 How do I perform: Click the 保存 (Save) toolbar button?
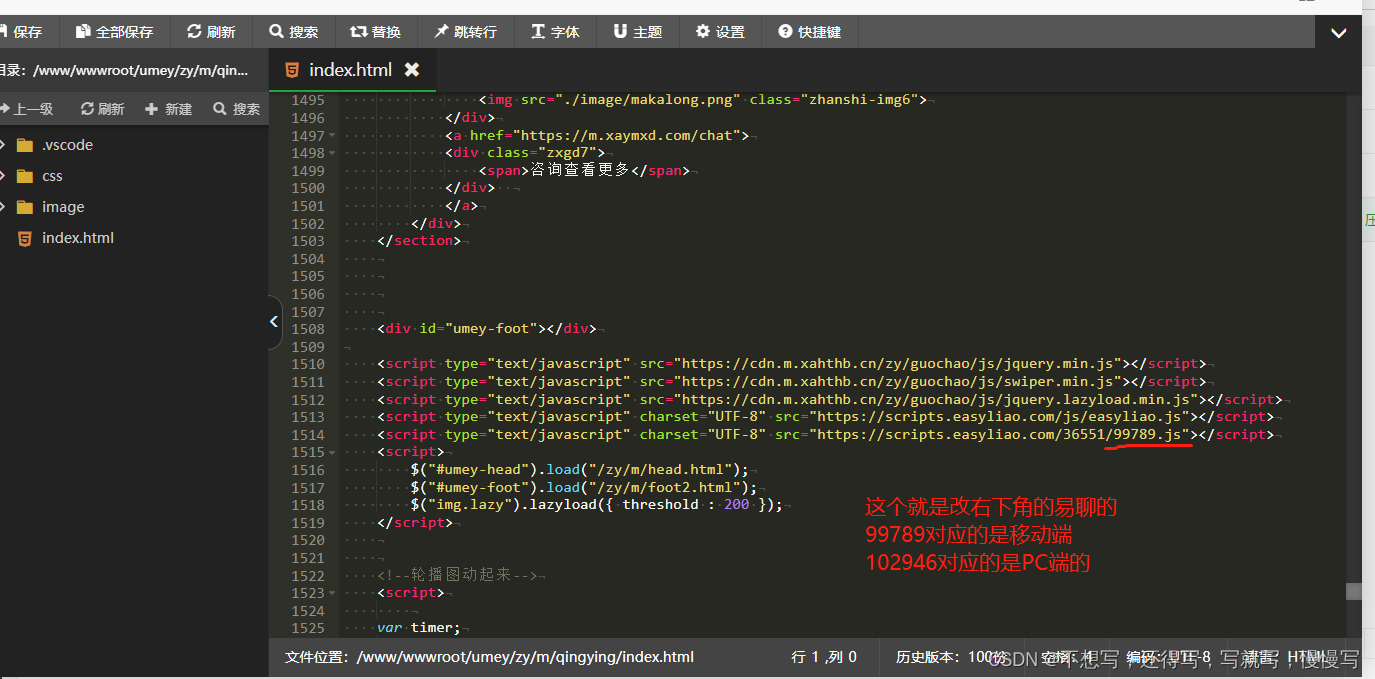[22, 32]
